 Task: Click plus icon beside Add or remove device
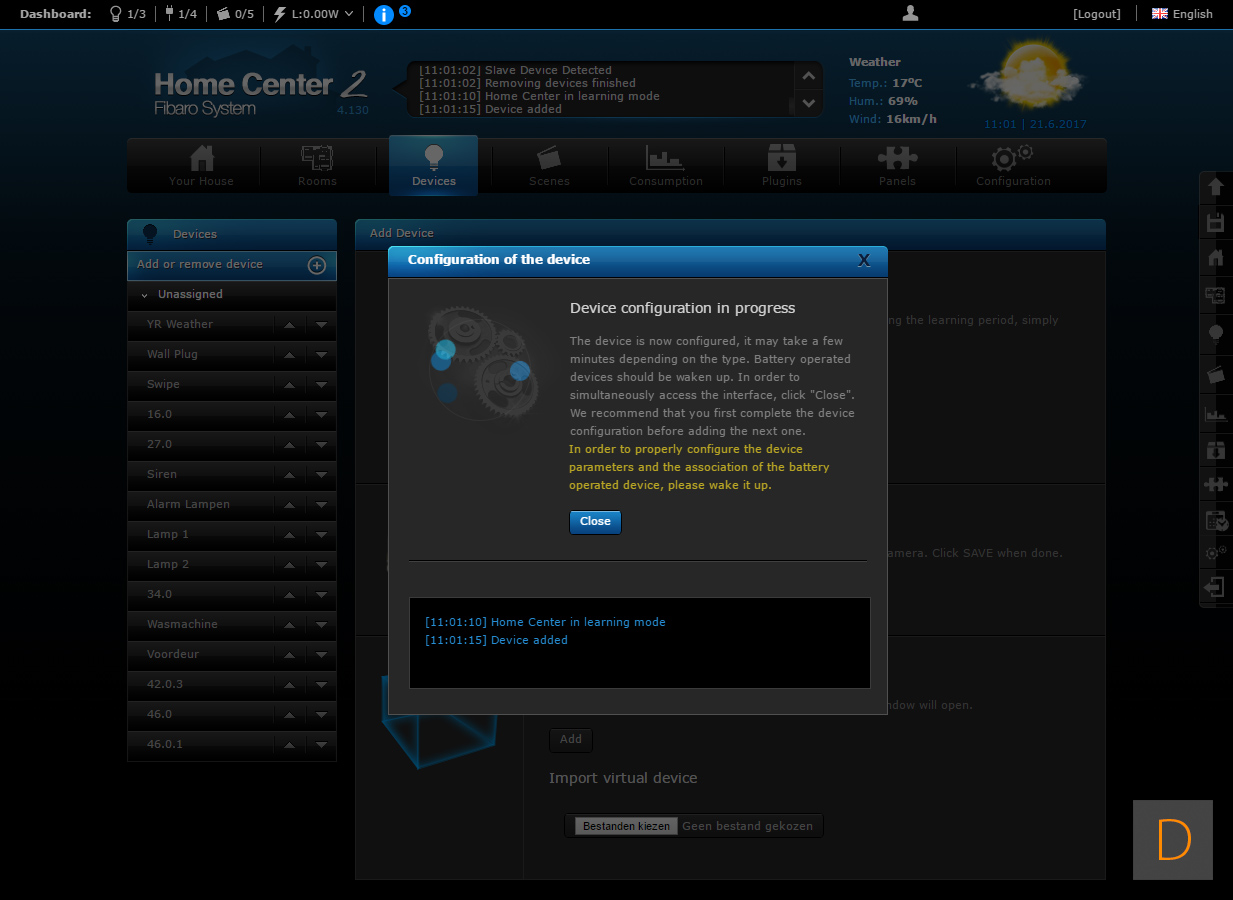coord(316,265)
